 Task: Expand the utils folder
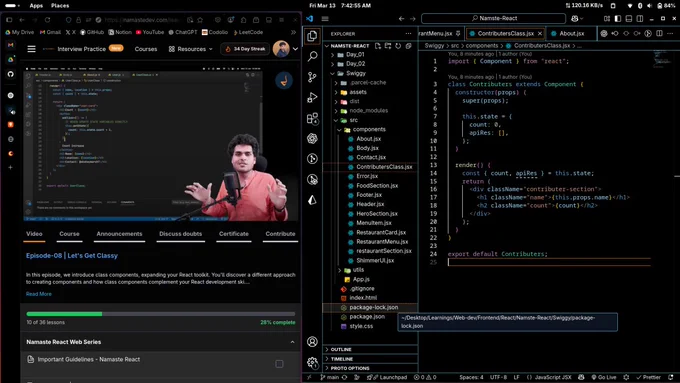pos(371,270)
